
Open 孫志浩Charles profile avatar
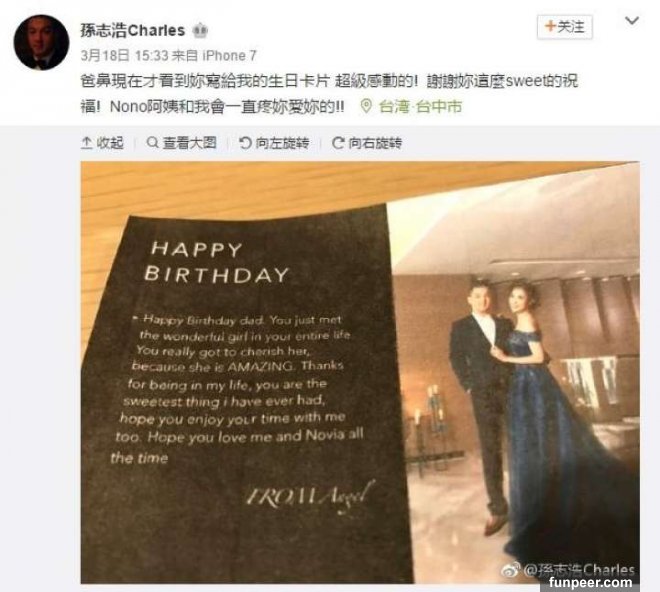coord(41,43)
